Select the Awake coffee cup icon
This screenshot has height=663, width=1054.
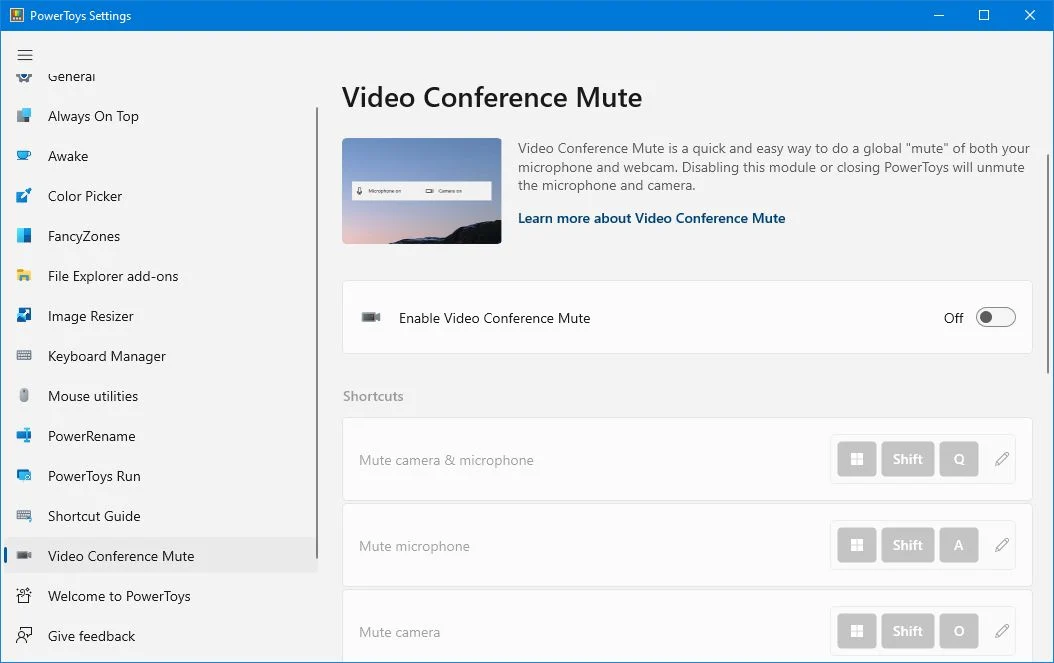(x=24, y=156)
